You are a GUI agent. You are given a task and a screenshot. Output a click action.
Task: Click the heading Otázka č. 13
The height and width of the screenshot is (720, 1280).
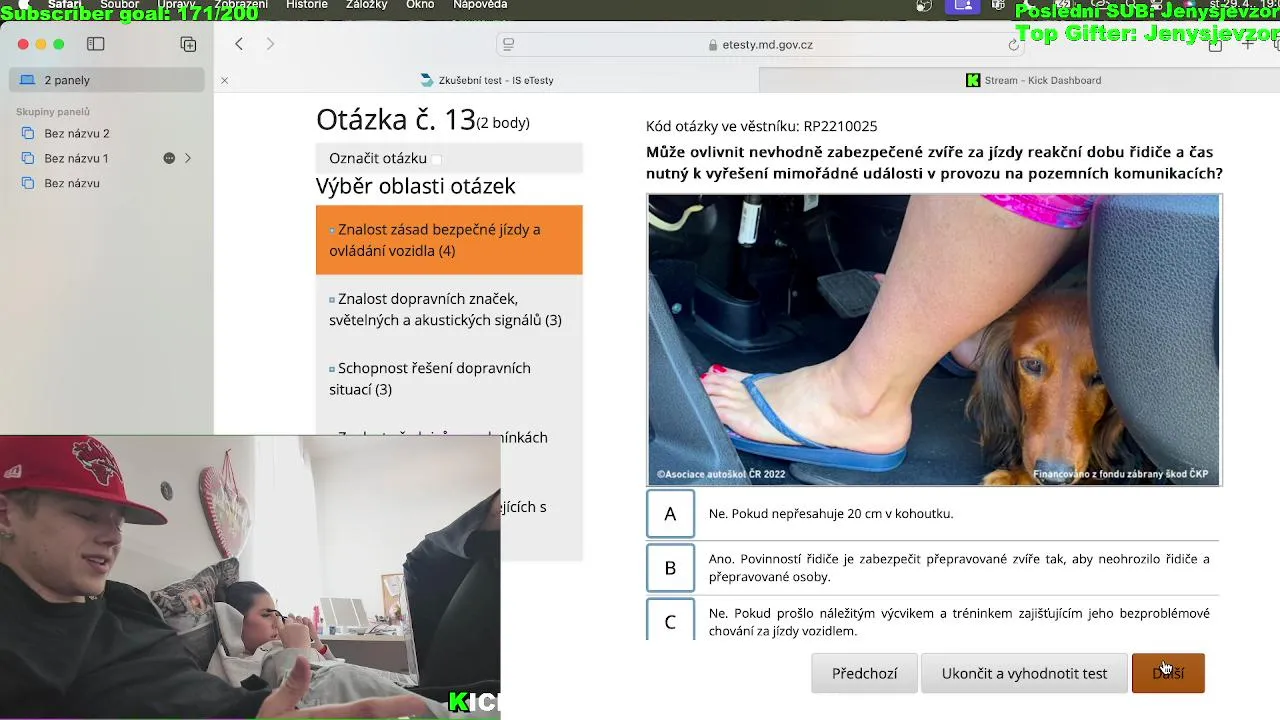pyautogui.click(x=396, y=119)
